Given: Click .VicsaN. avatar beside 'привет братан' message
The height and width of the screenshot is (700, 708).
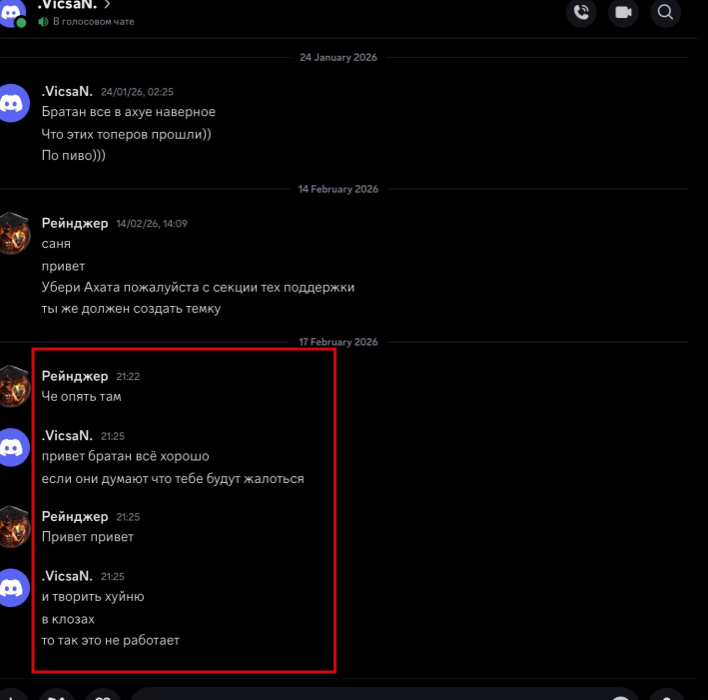Looking at the screenshot, I should (x=13, y=447).
